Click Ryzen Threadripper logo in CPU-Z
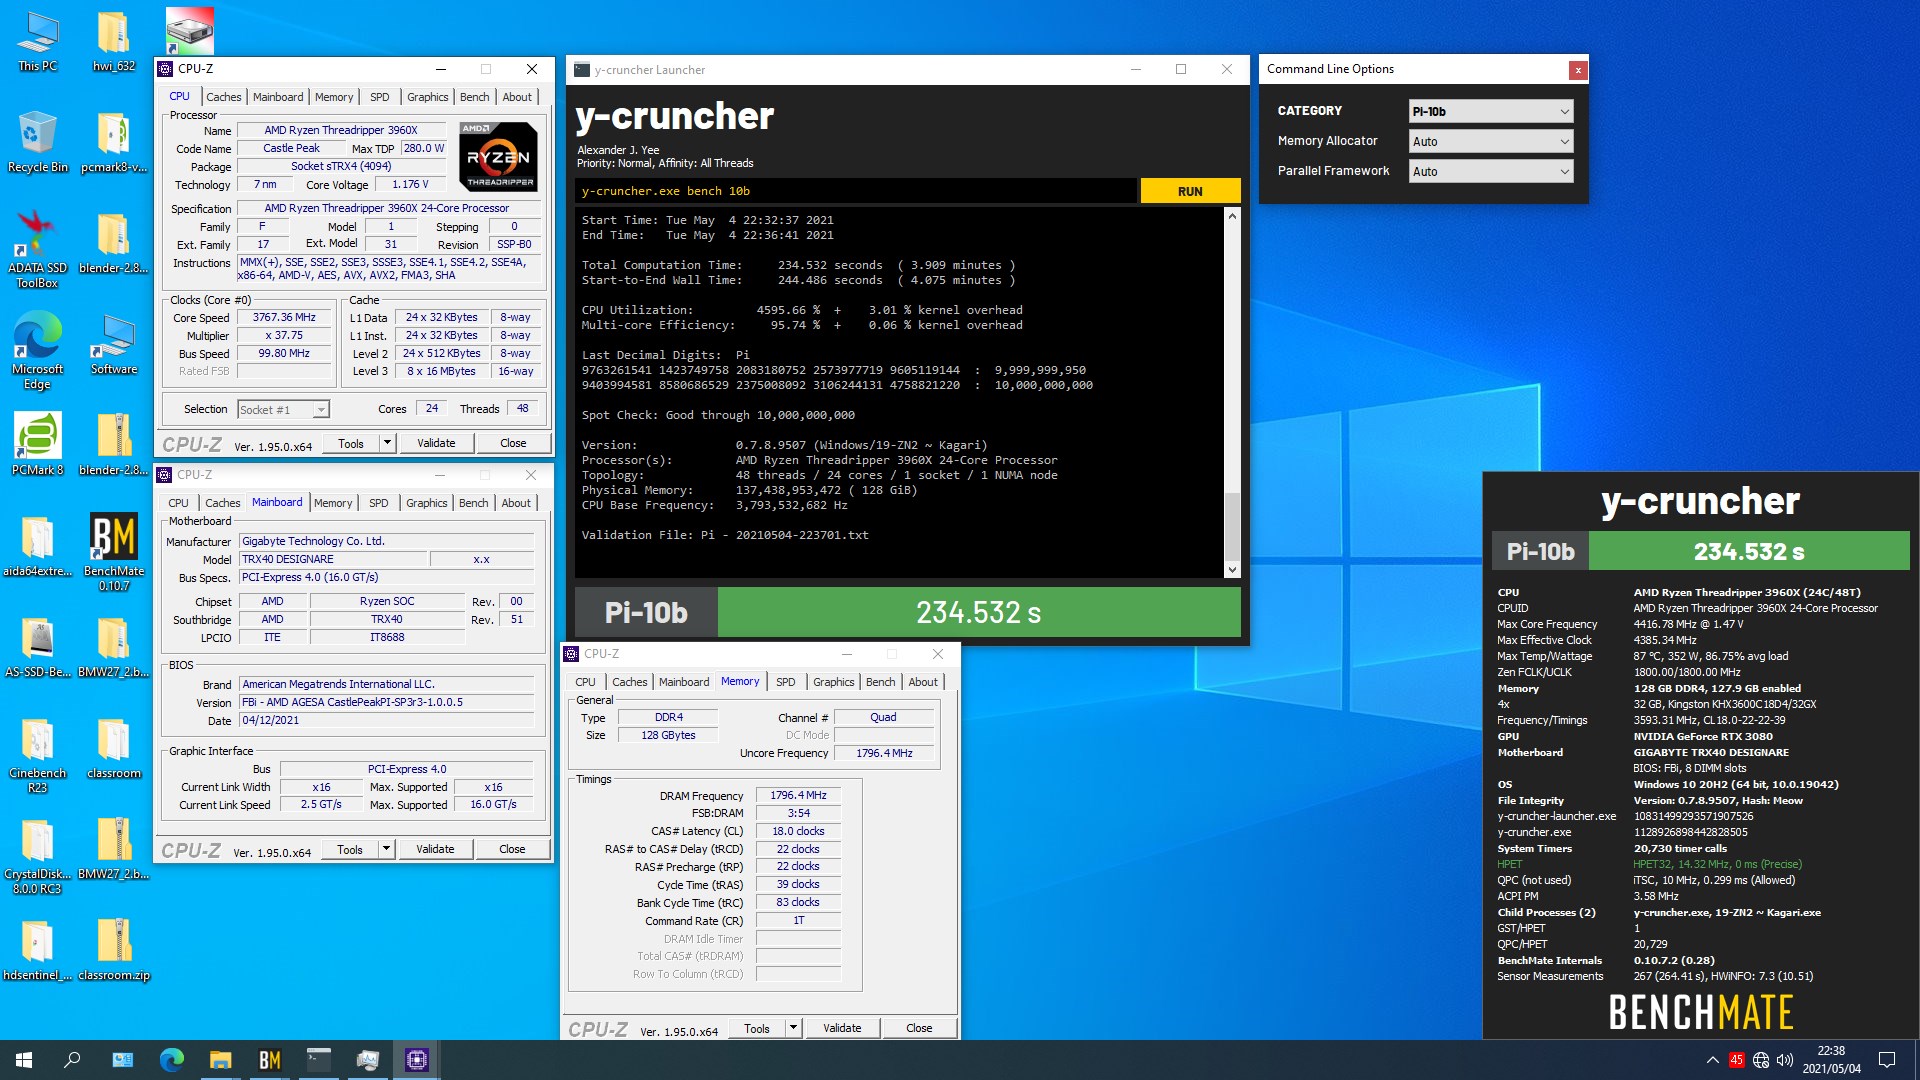Viewport: 1920px width, 1080px height. coord(498,156)
